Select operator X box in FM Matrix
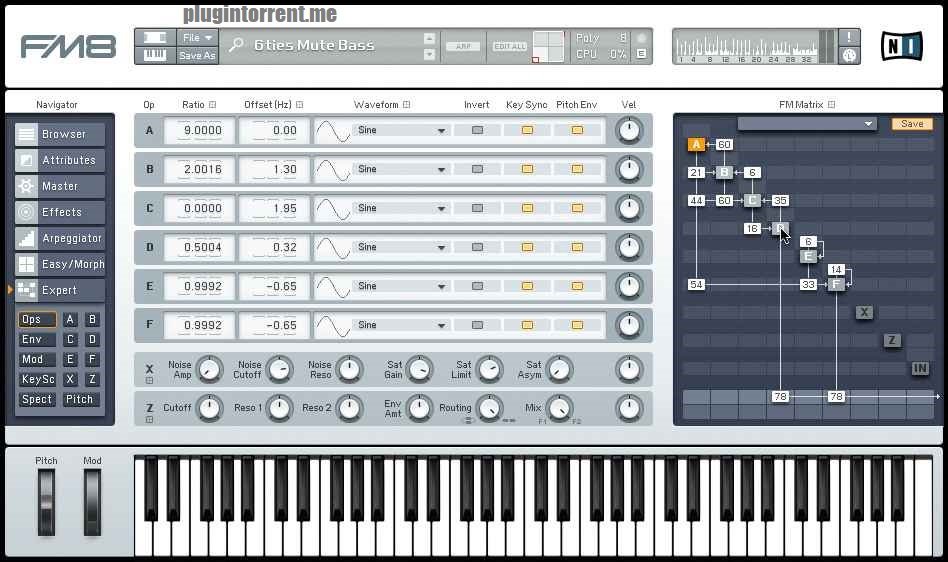The height and width of the screenshot is (562, 948). click(864, 312)
